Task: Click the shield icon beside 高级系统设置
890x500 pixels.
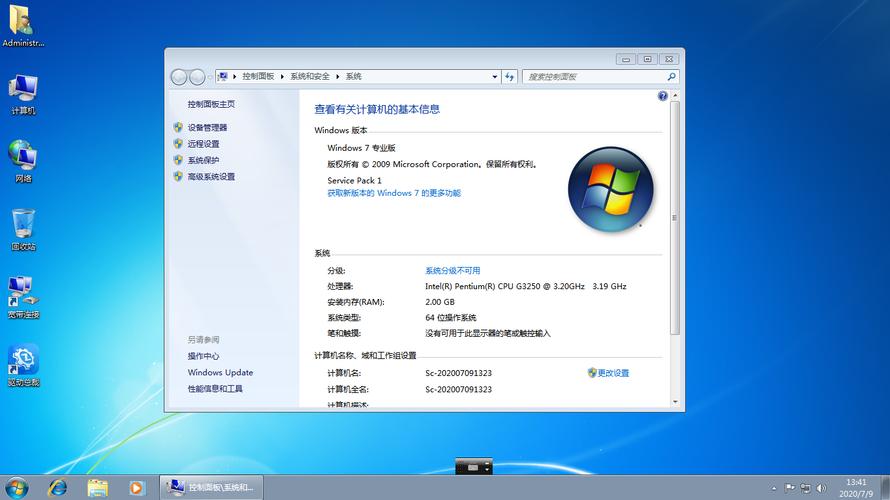Action: [x=178, y=177]
